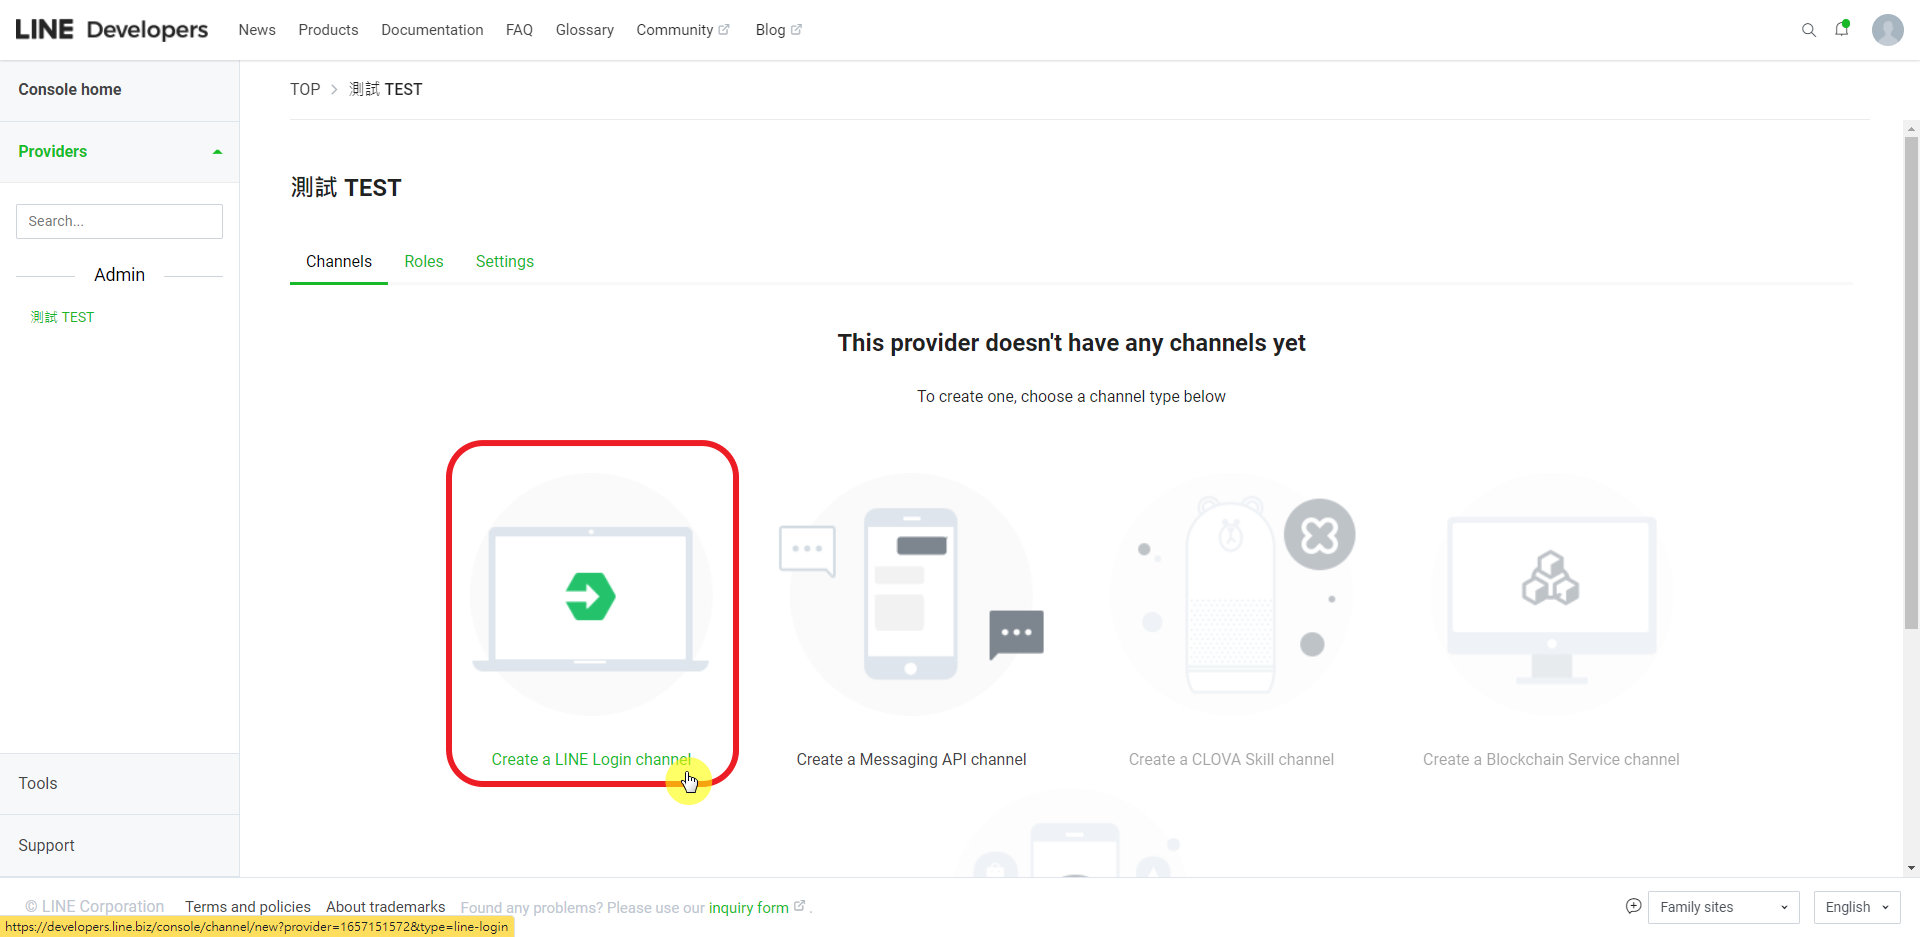Screen dimensions: 1920x937
Task: Open the notifications bell
Action: 1843,30
